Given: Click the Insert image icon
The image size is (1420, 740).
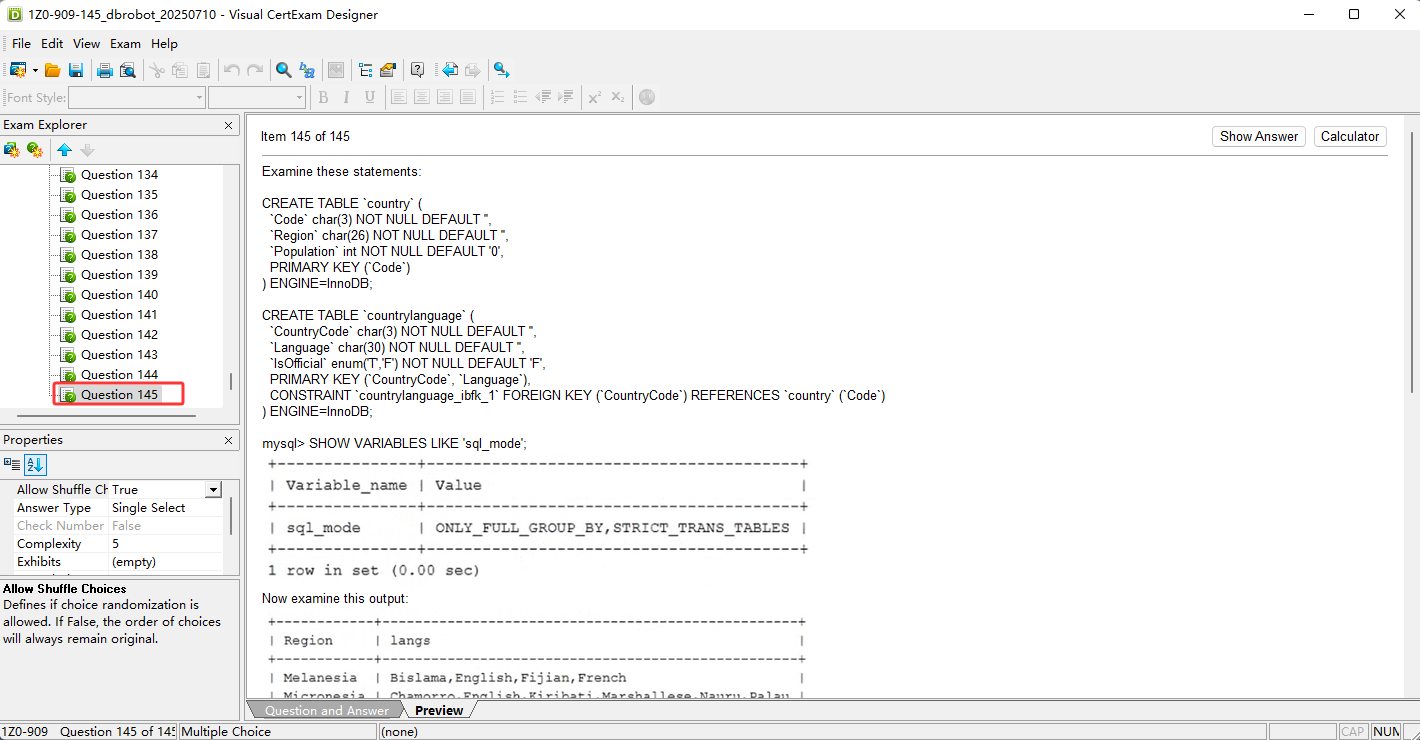Looking at the screenshot, I should tap(336, 70).
